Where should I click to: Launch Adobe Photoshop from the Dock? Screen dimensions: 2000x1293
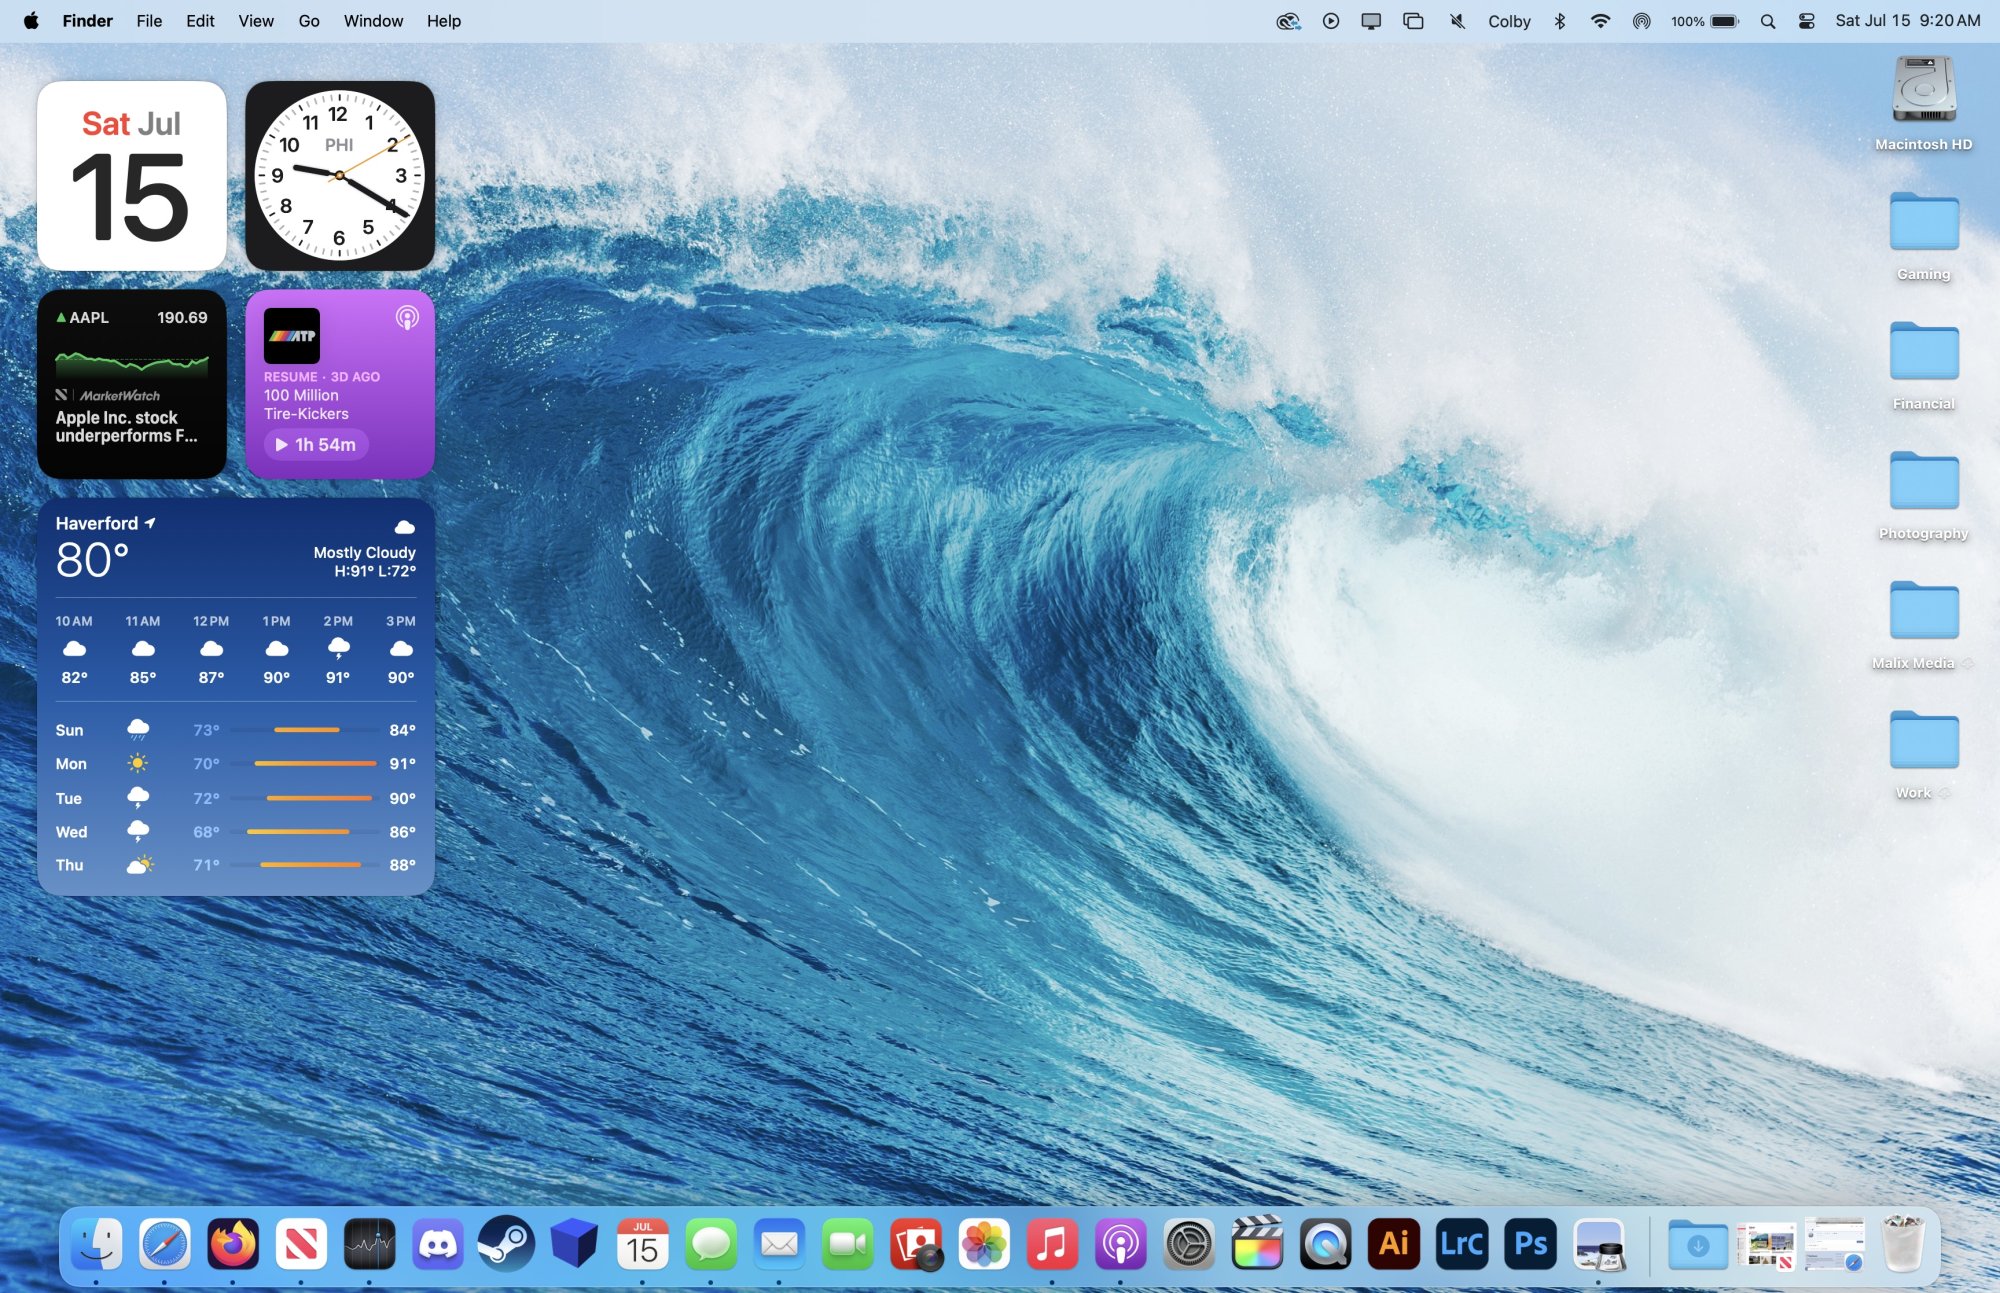tap(1530, 1244)
